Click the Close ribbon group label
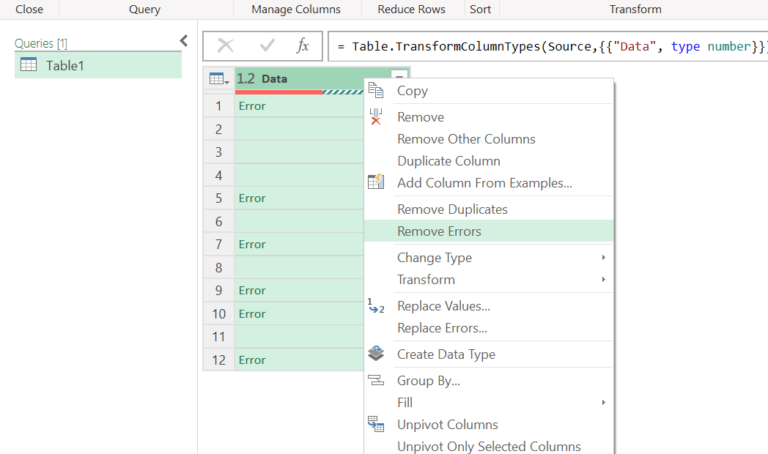This screenshot has height=454, width=768. point(29,9)
